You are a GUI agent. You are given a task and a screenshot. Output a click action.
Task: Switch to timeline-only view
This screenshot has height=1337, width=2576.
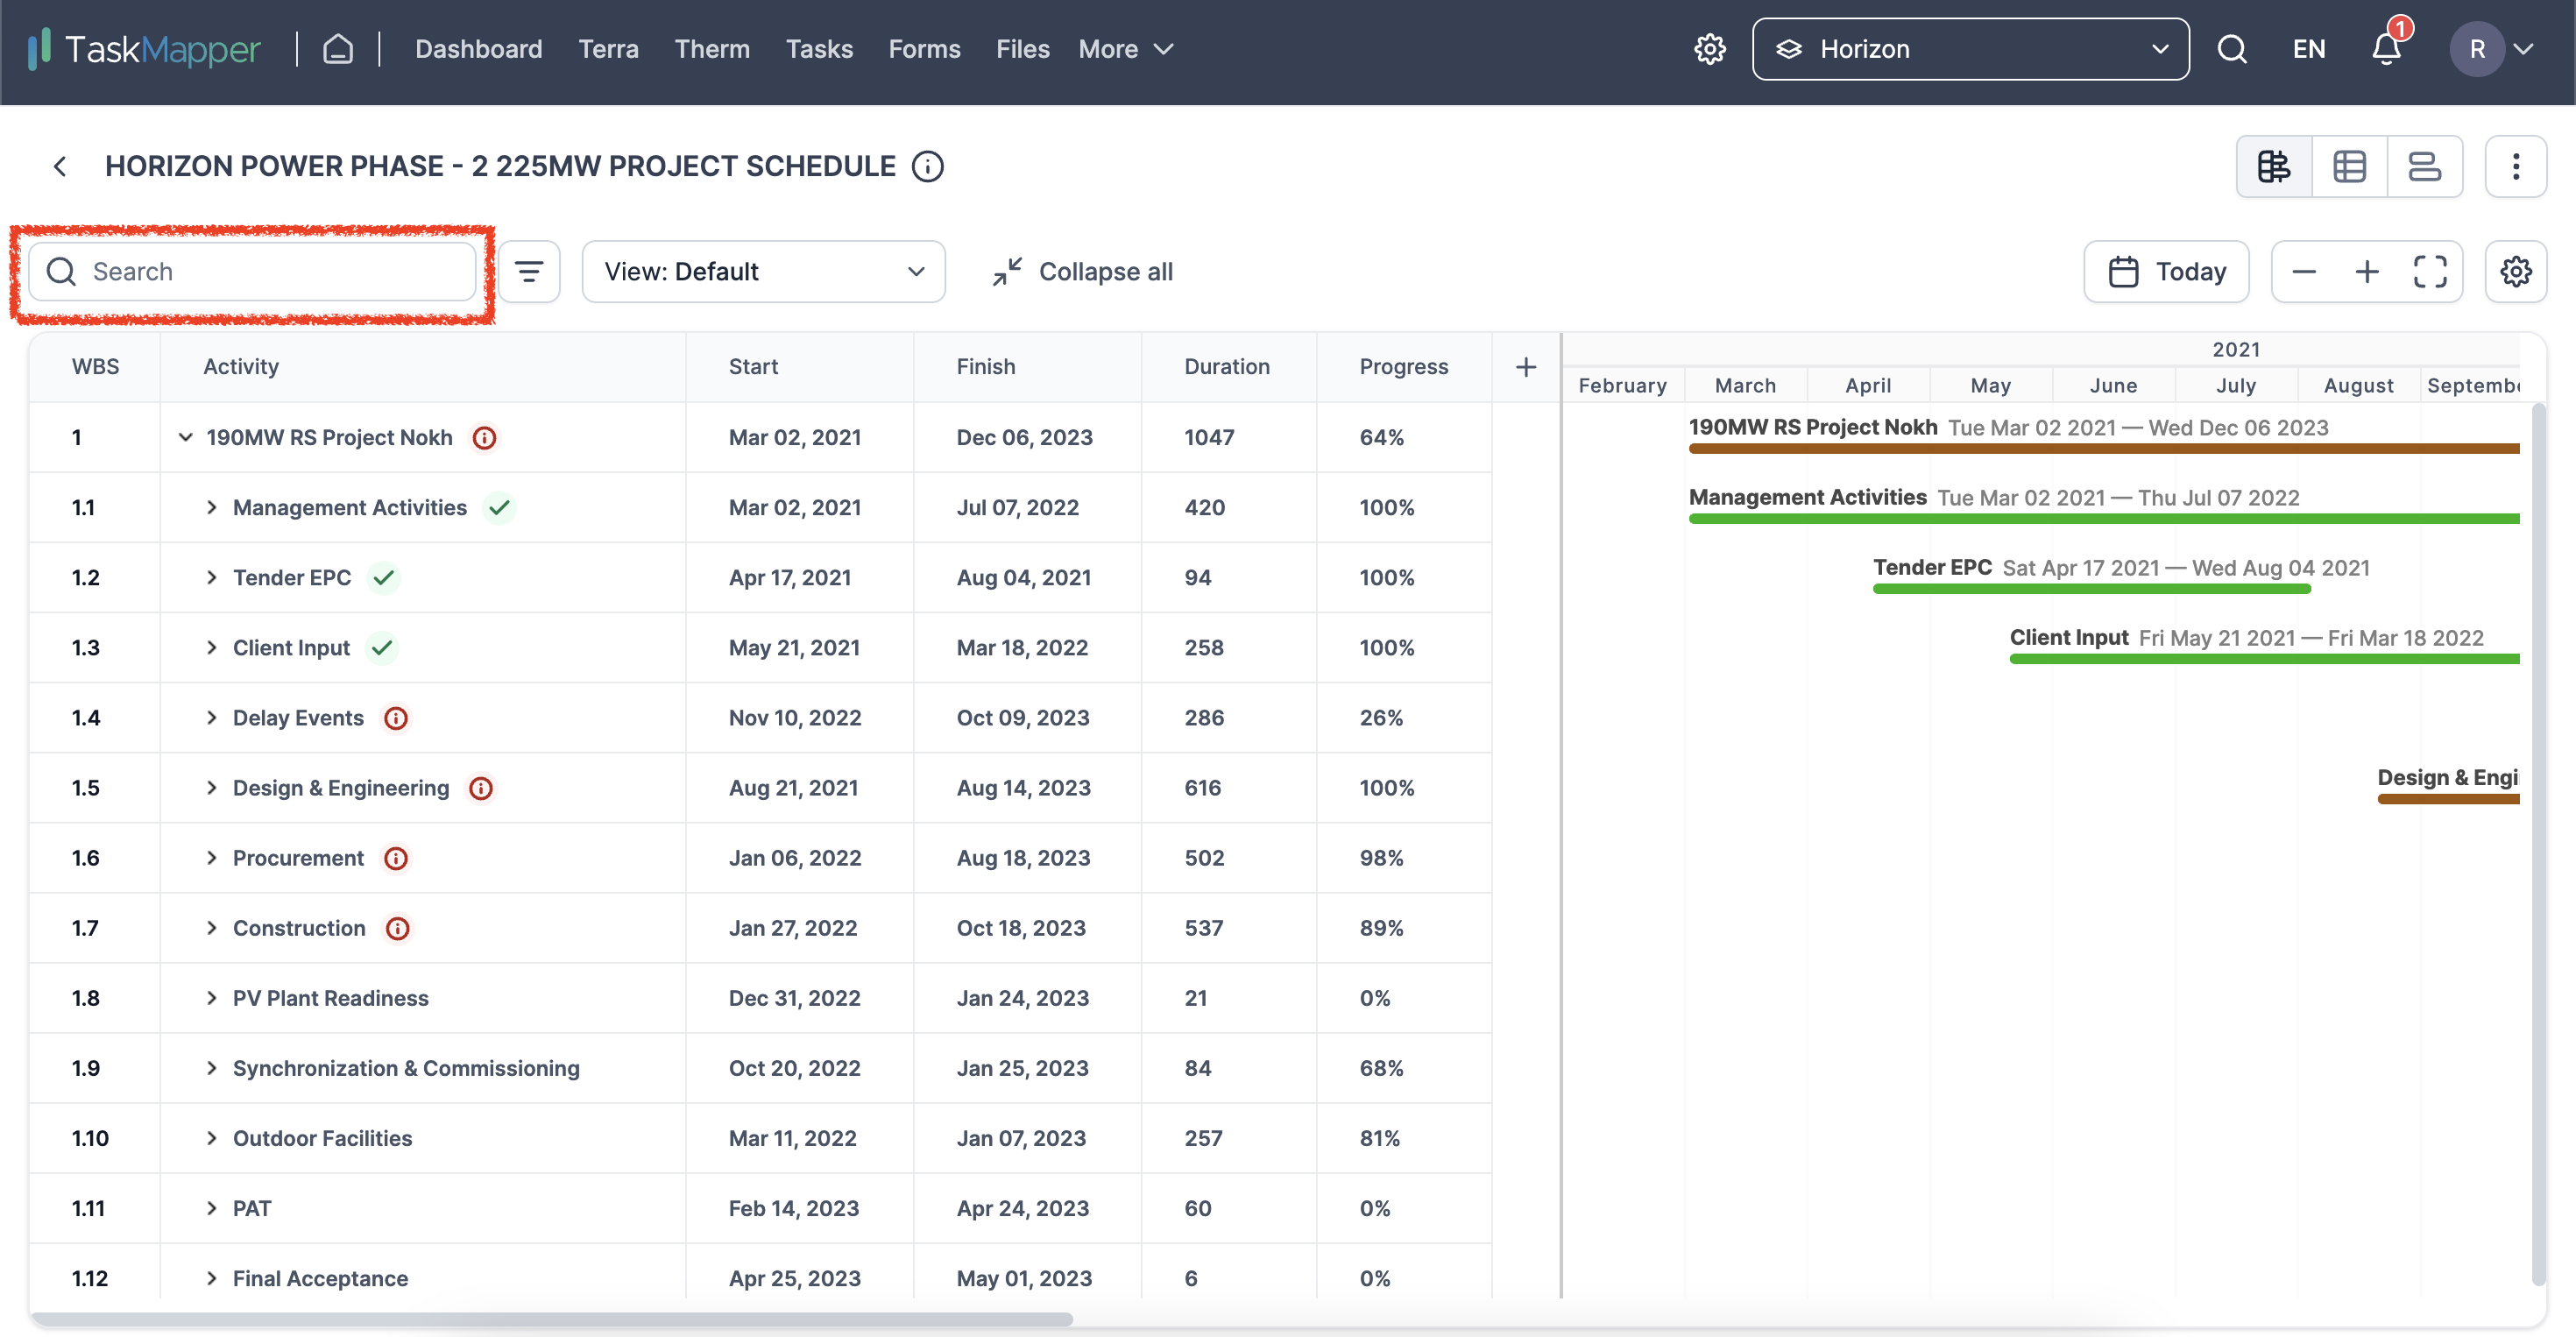click(2424, 166)
